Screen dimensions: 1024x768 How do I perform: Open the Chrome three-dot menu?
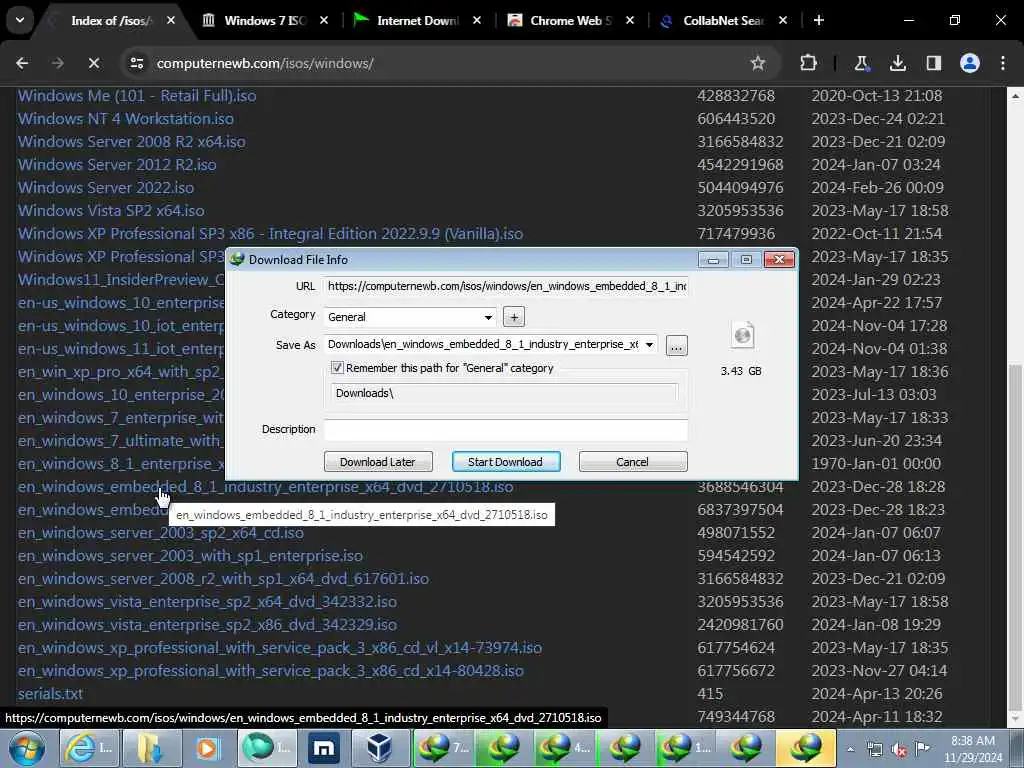tap(1003, 63)
